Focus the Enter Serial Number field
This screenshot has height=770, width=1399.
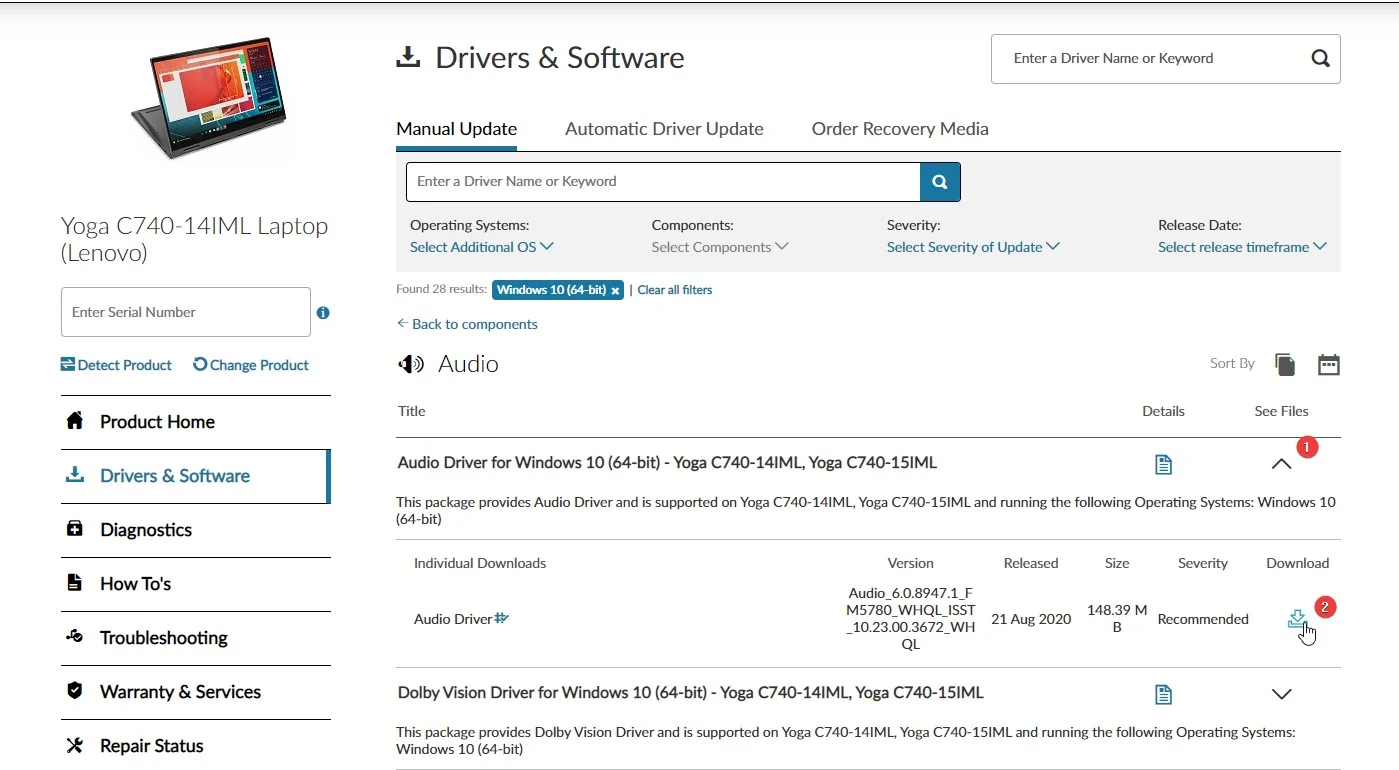coord(186,312)
